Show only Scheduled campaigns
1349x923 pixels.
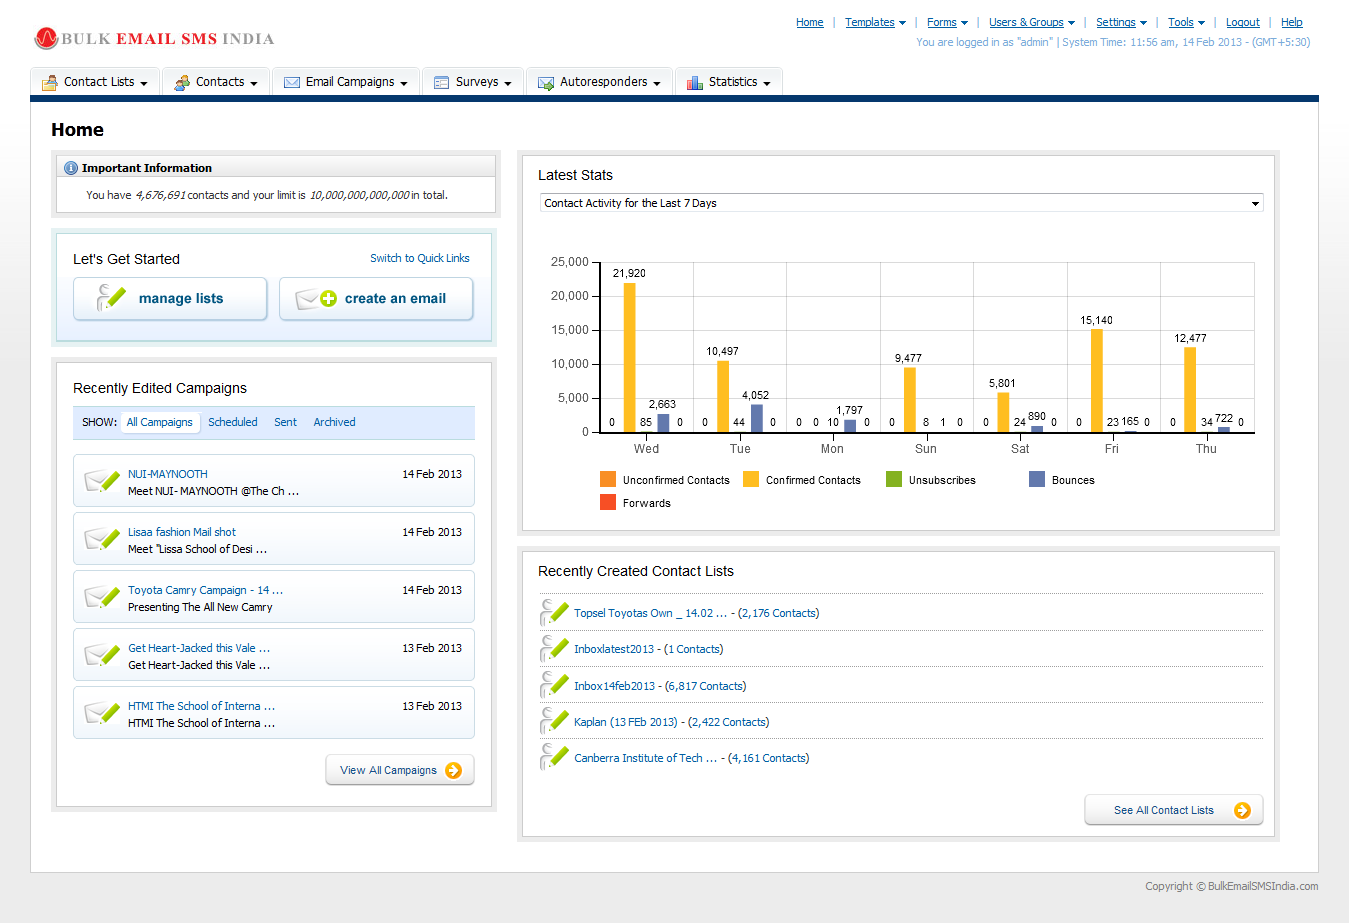(233, 422)
